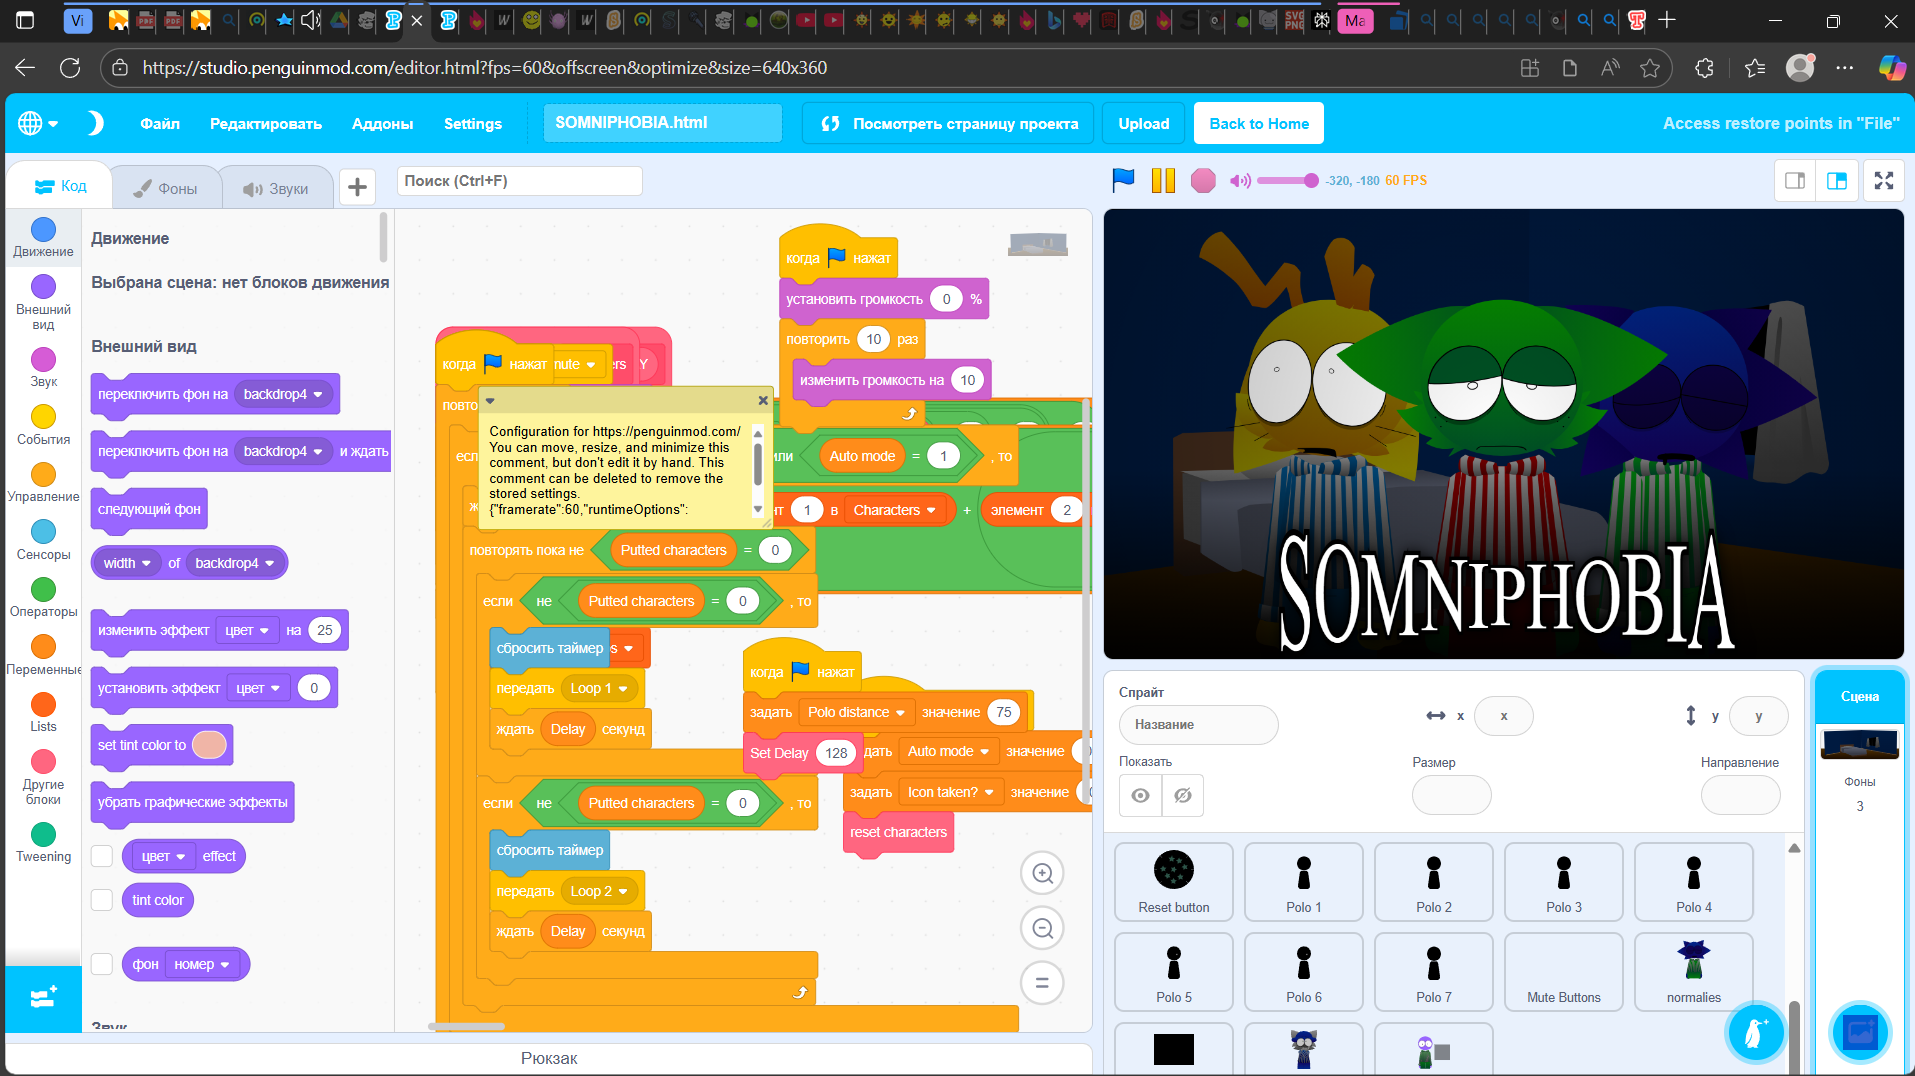1915x1076 pixels.
Task: Select the Tweening block category
Action: 43,842
